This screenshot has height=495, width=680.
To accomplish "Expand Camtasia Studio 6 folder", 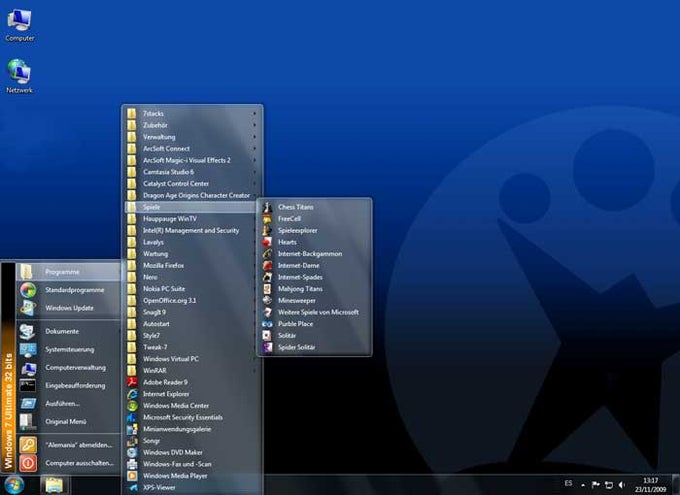I will coord(193,172).
